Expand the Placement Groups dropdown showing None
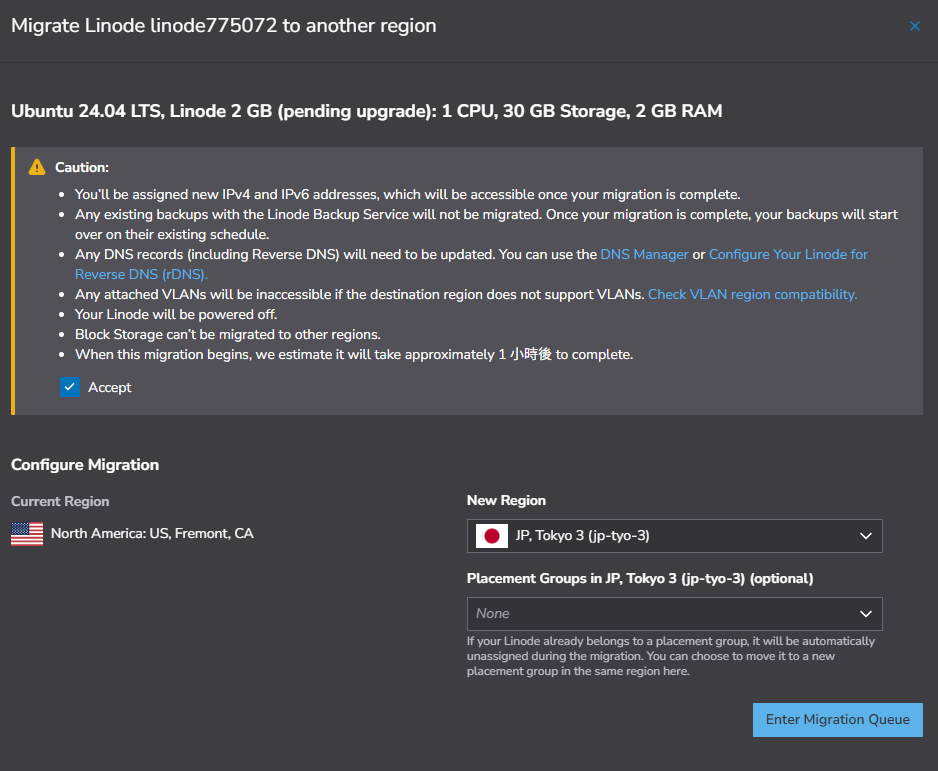Image resolution: width=938 pixels, height=771 pixels. (674, 613)
